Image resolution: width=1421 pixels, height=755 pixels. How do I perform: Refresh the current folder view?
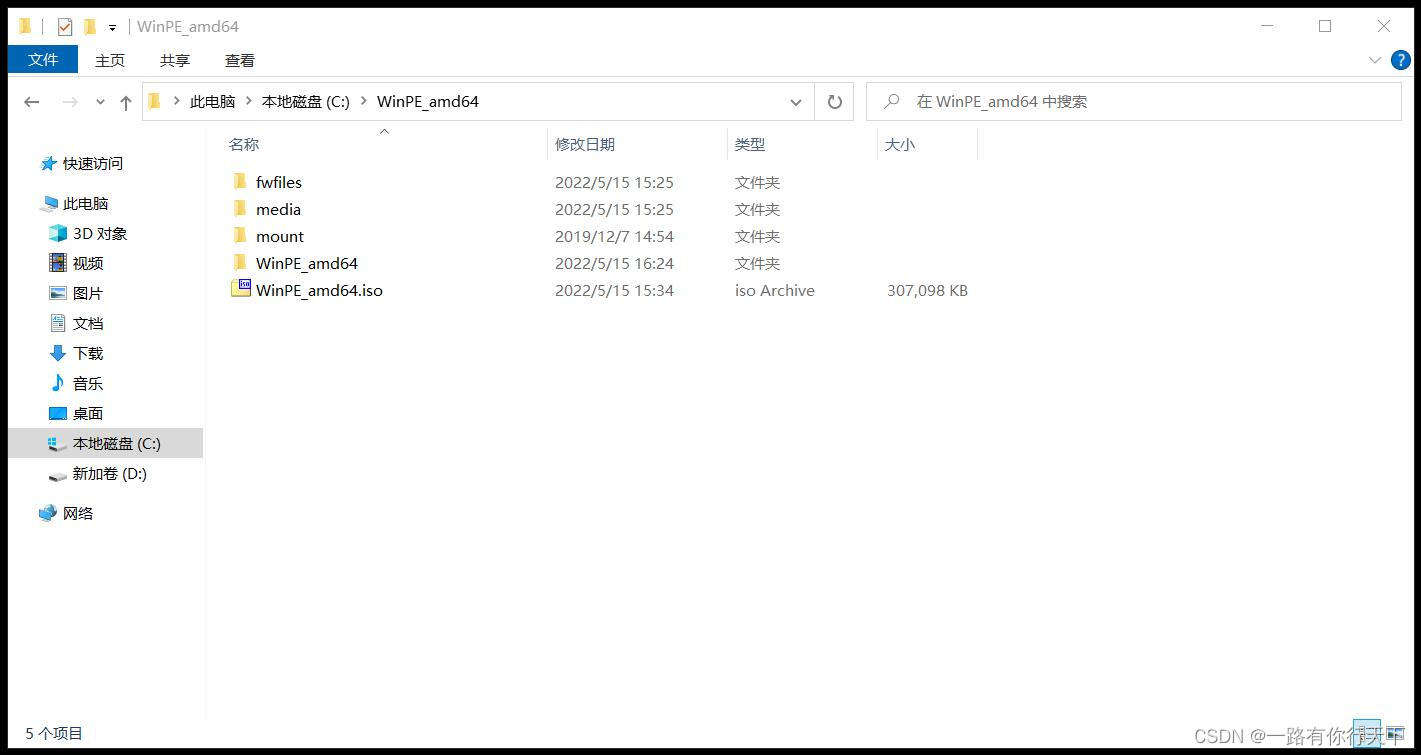[x=834, y=101]
